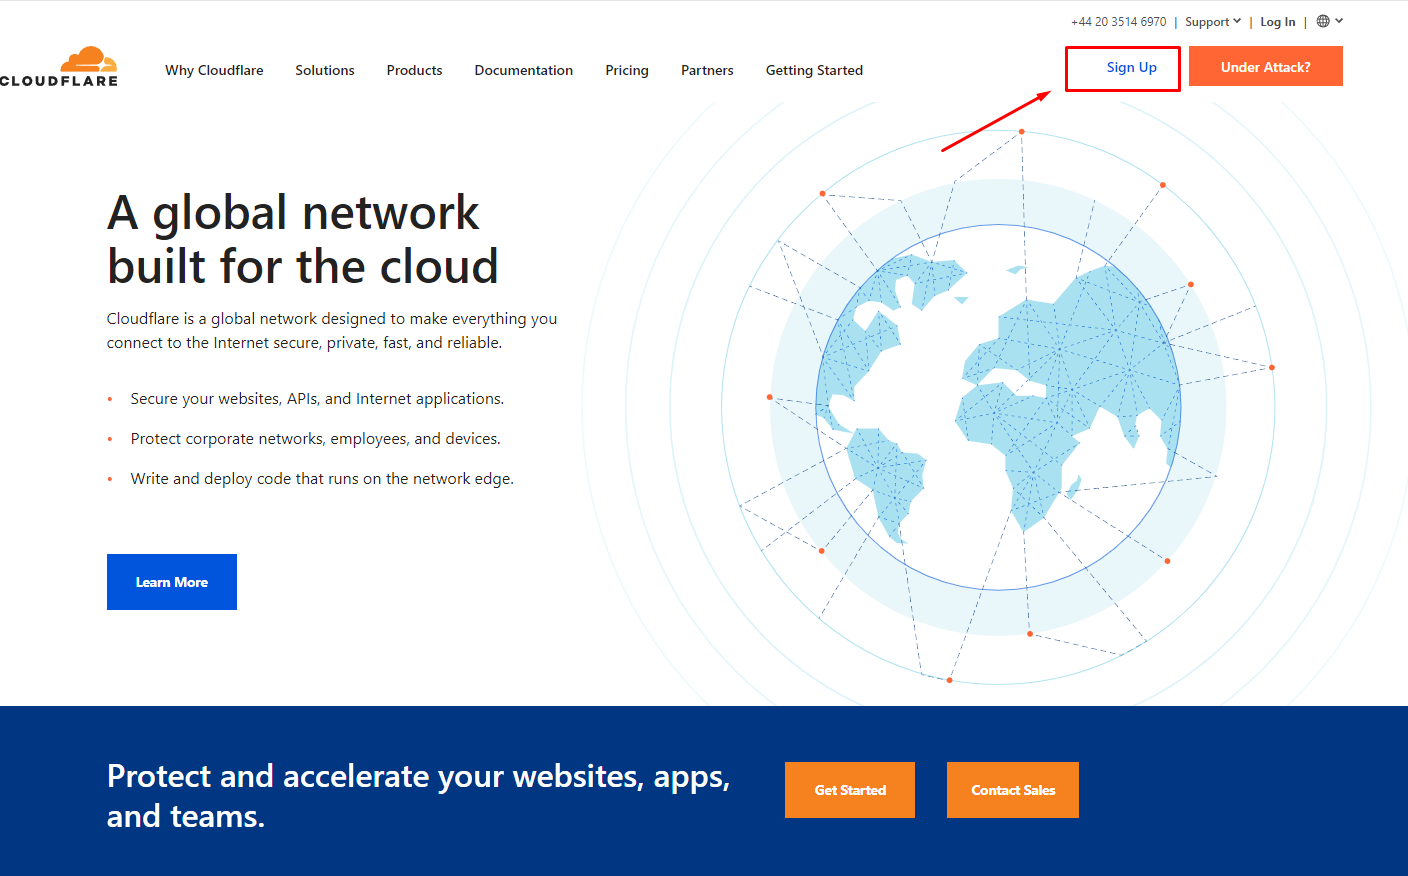Open the Partners menu item
Image resolution: width=1408 pixels, height=876 pixels.
[707, 70]
